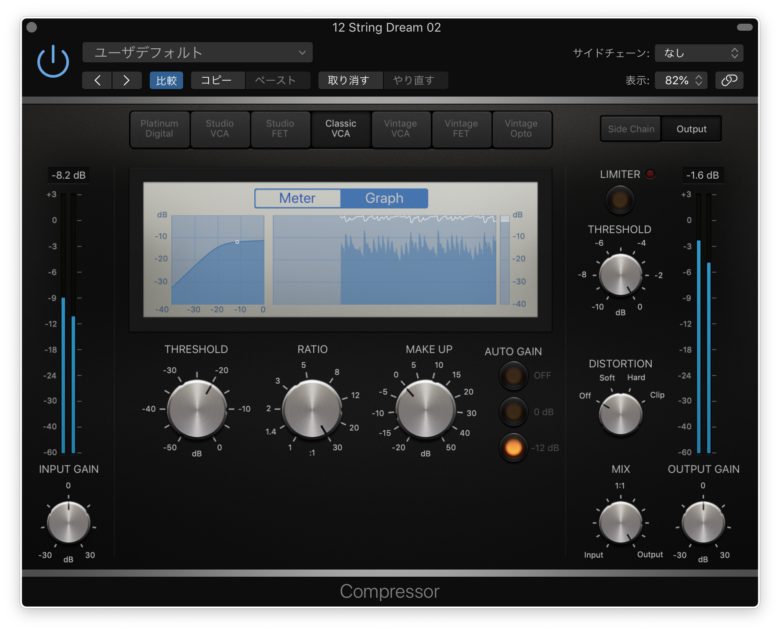
Task: Open the 表示 82% view size dropdown
Action: (681, 80)
